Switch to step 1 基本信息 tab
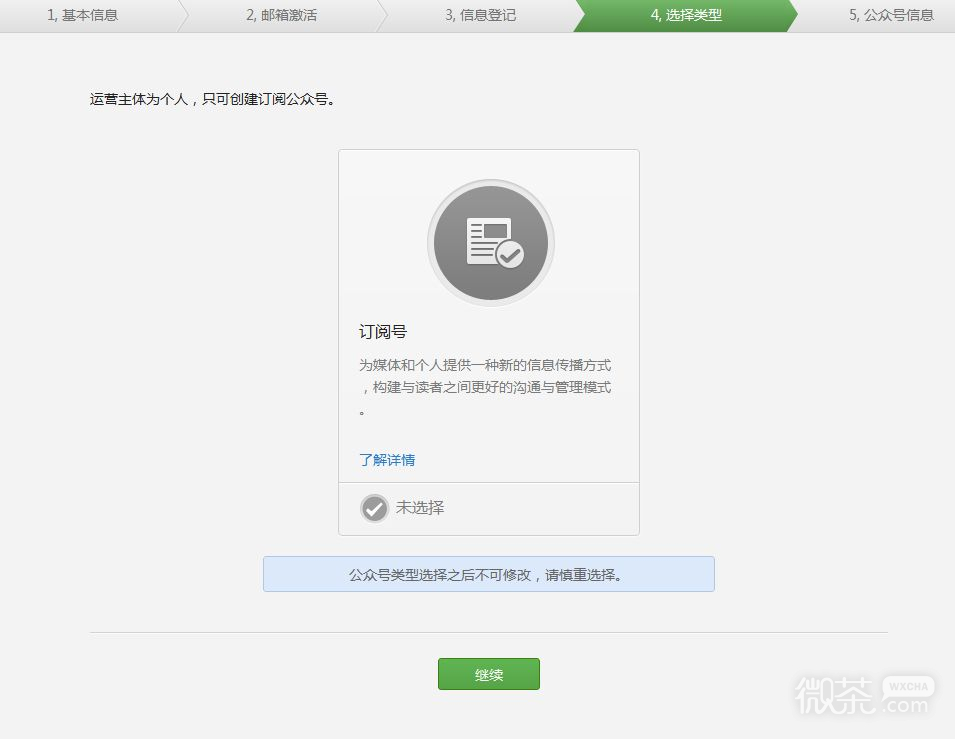955x739 pixels. [x=85, y=16]
